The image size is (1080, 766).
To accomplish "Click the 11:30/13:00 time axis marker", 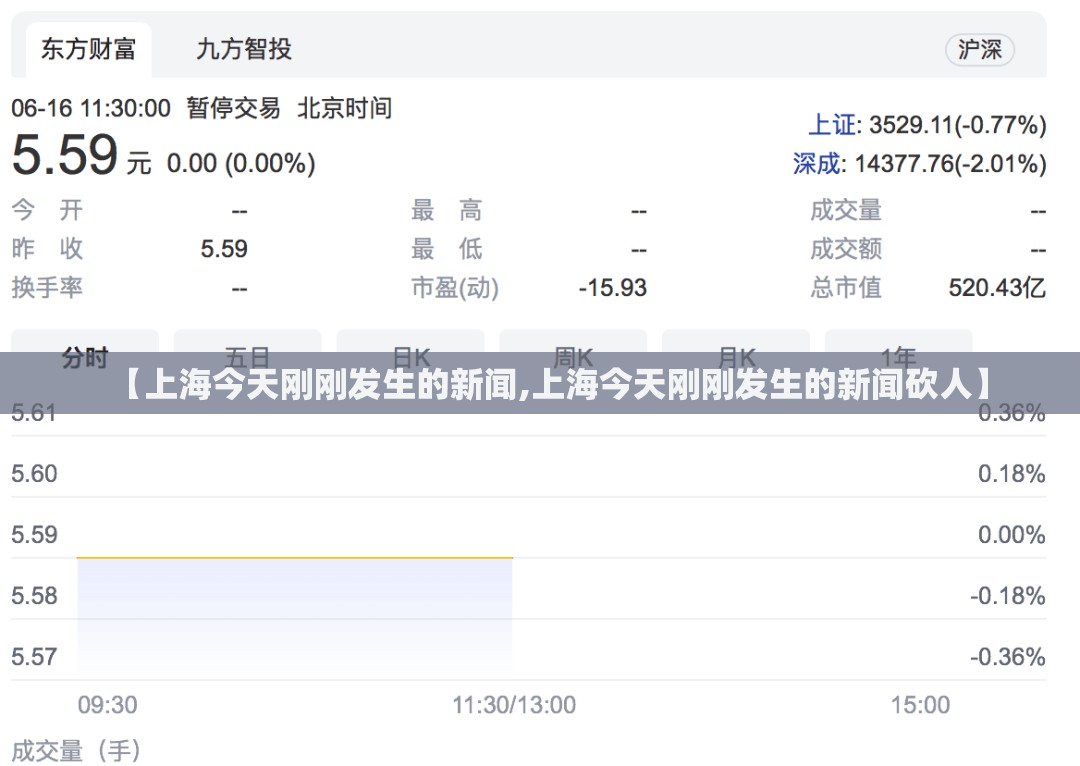I will [x=514, y=705].
